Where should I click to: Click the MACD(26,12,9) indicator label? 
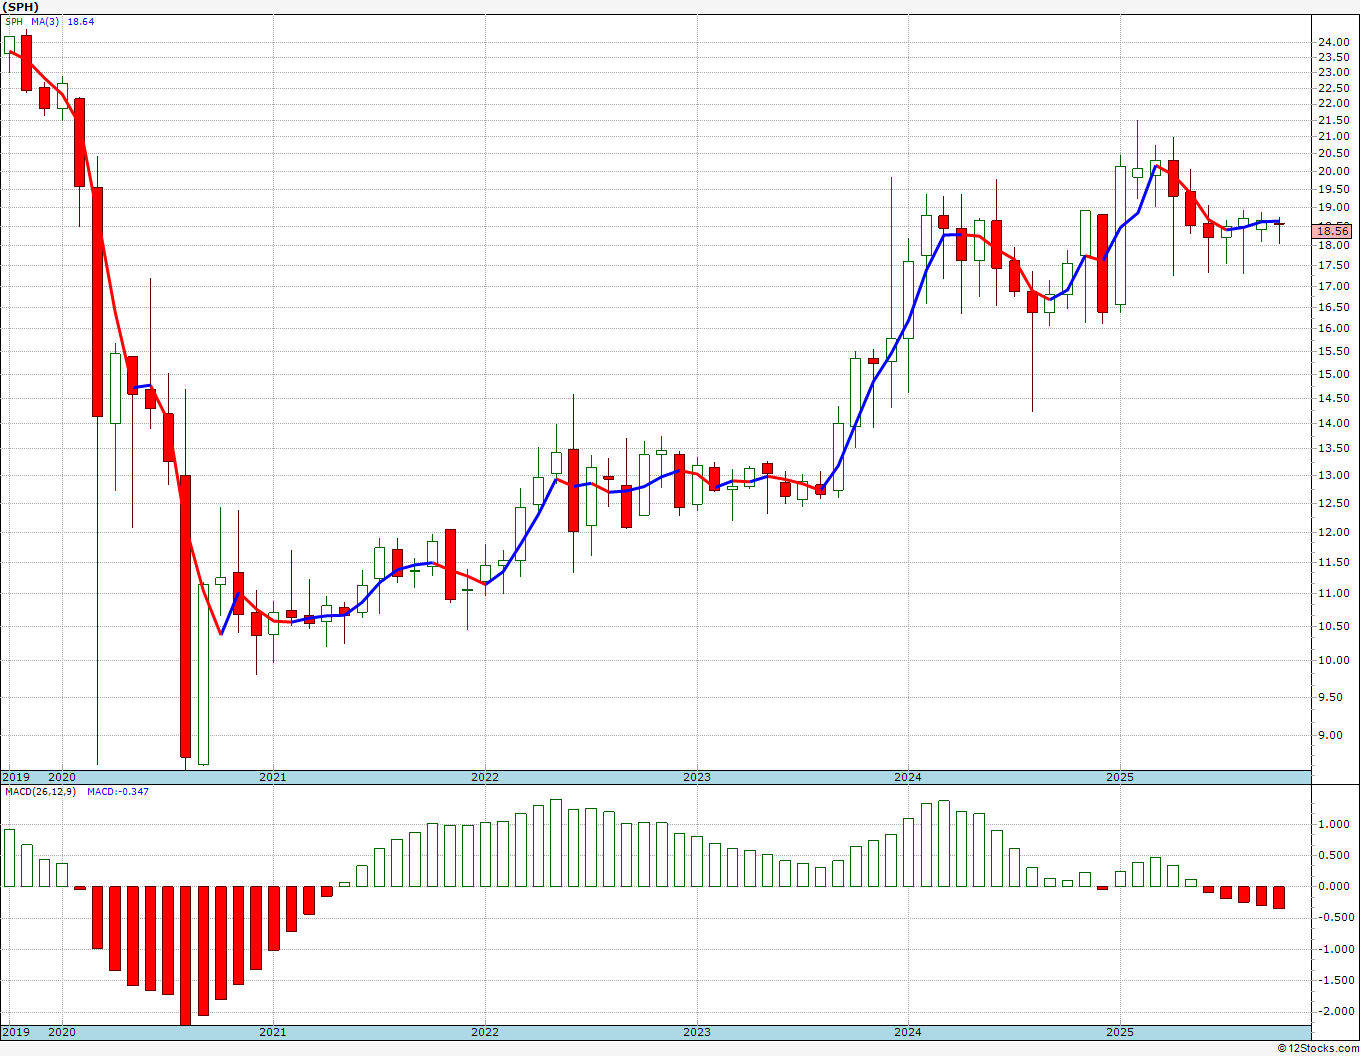click(40, 792)
